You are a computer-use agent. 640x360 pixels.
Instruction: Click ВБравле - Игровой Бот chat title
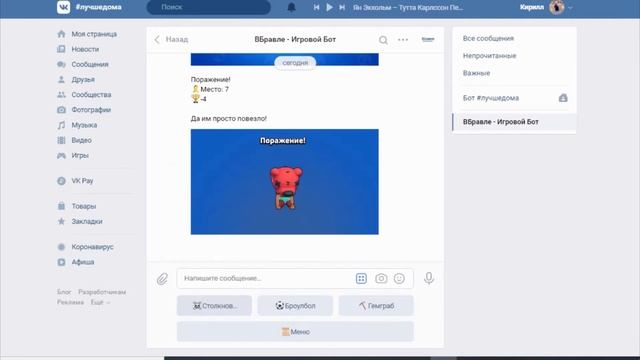click(x=295, y=39)
